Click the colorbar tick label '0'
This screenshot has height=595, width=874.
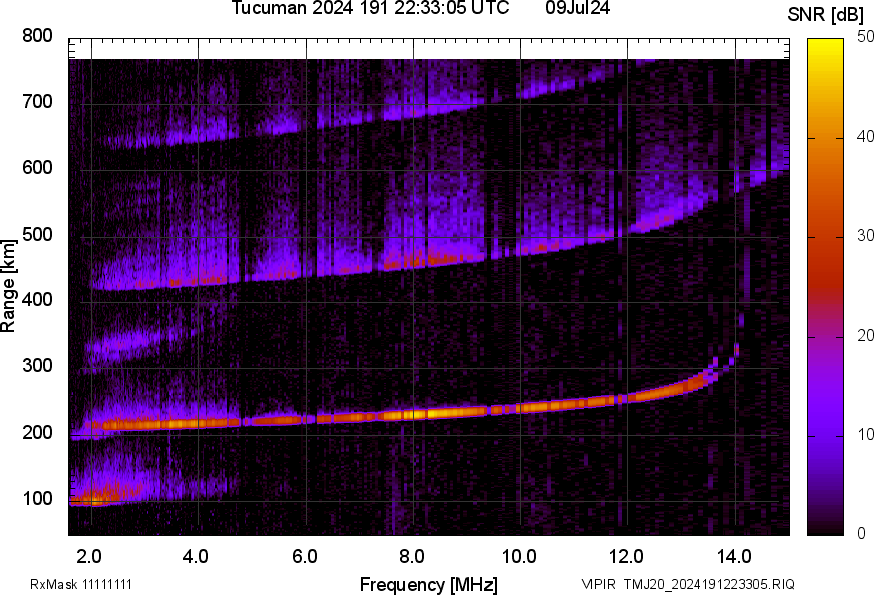pos(861,534)
